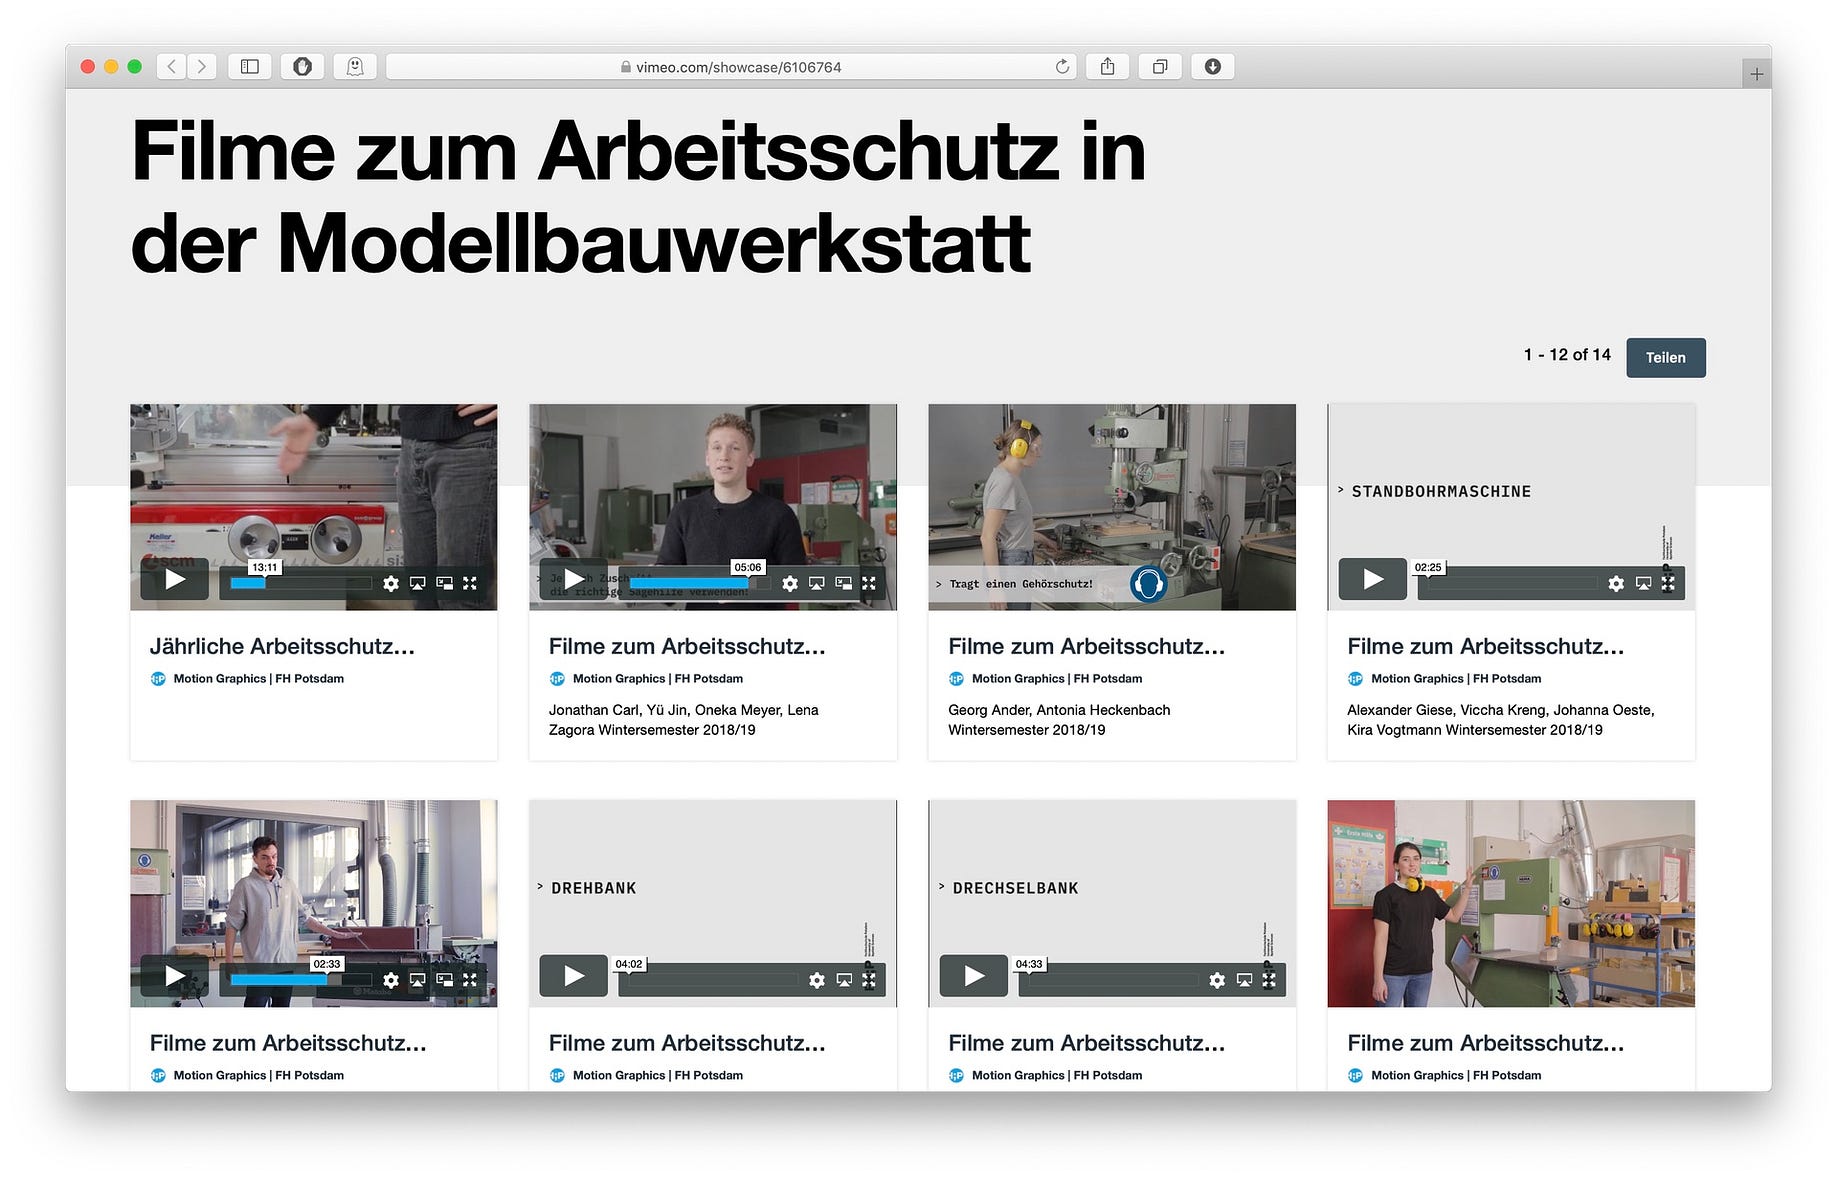The width and height of the screenshot is (1838, 1178).
Task: Play the Drehbank video
Action: 574,976
